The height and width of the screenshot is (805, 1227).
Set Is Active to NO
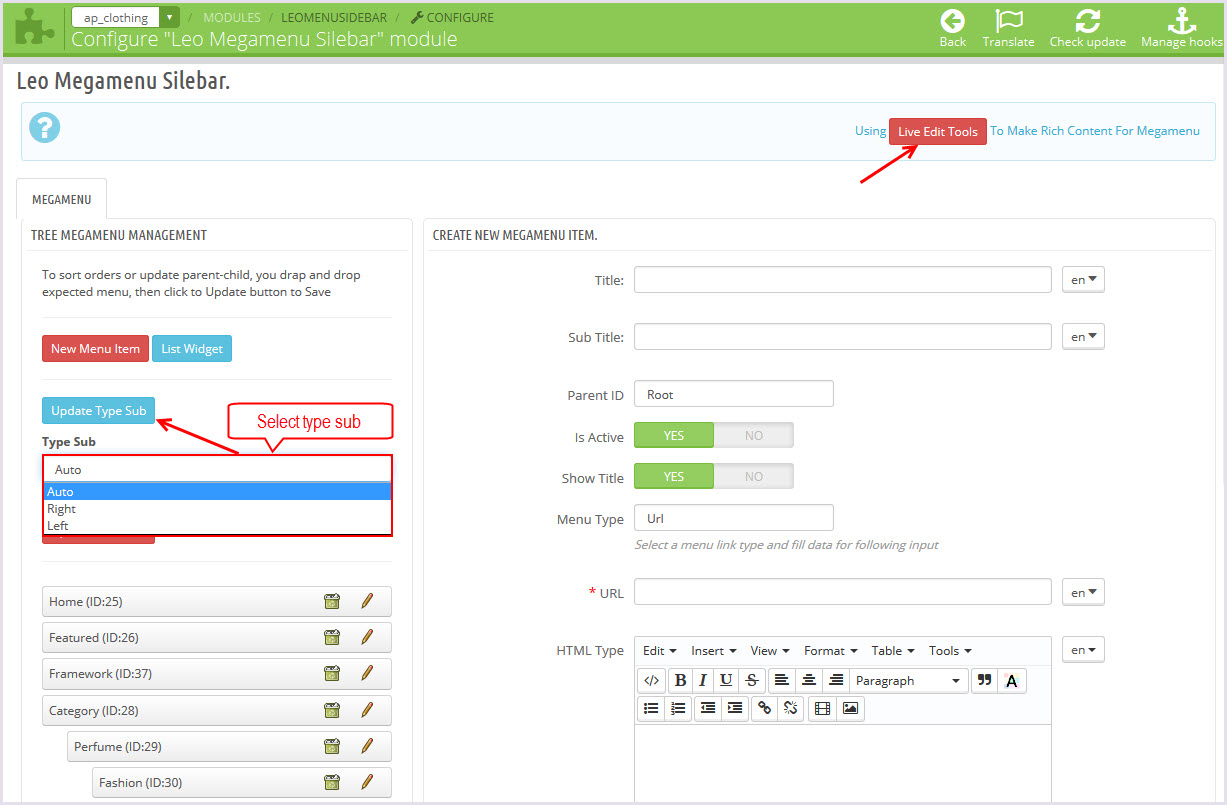coord(754,435)
